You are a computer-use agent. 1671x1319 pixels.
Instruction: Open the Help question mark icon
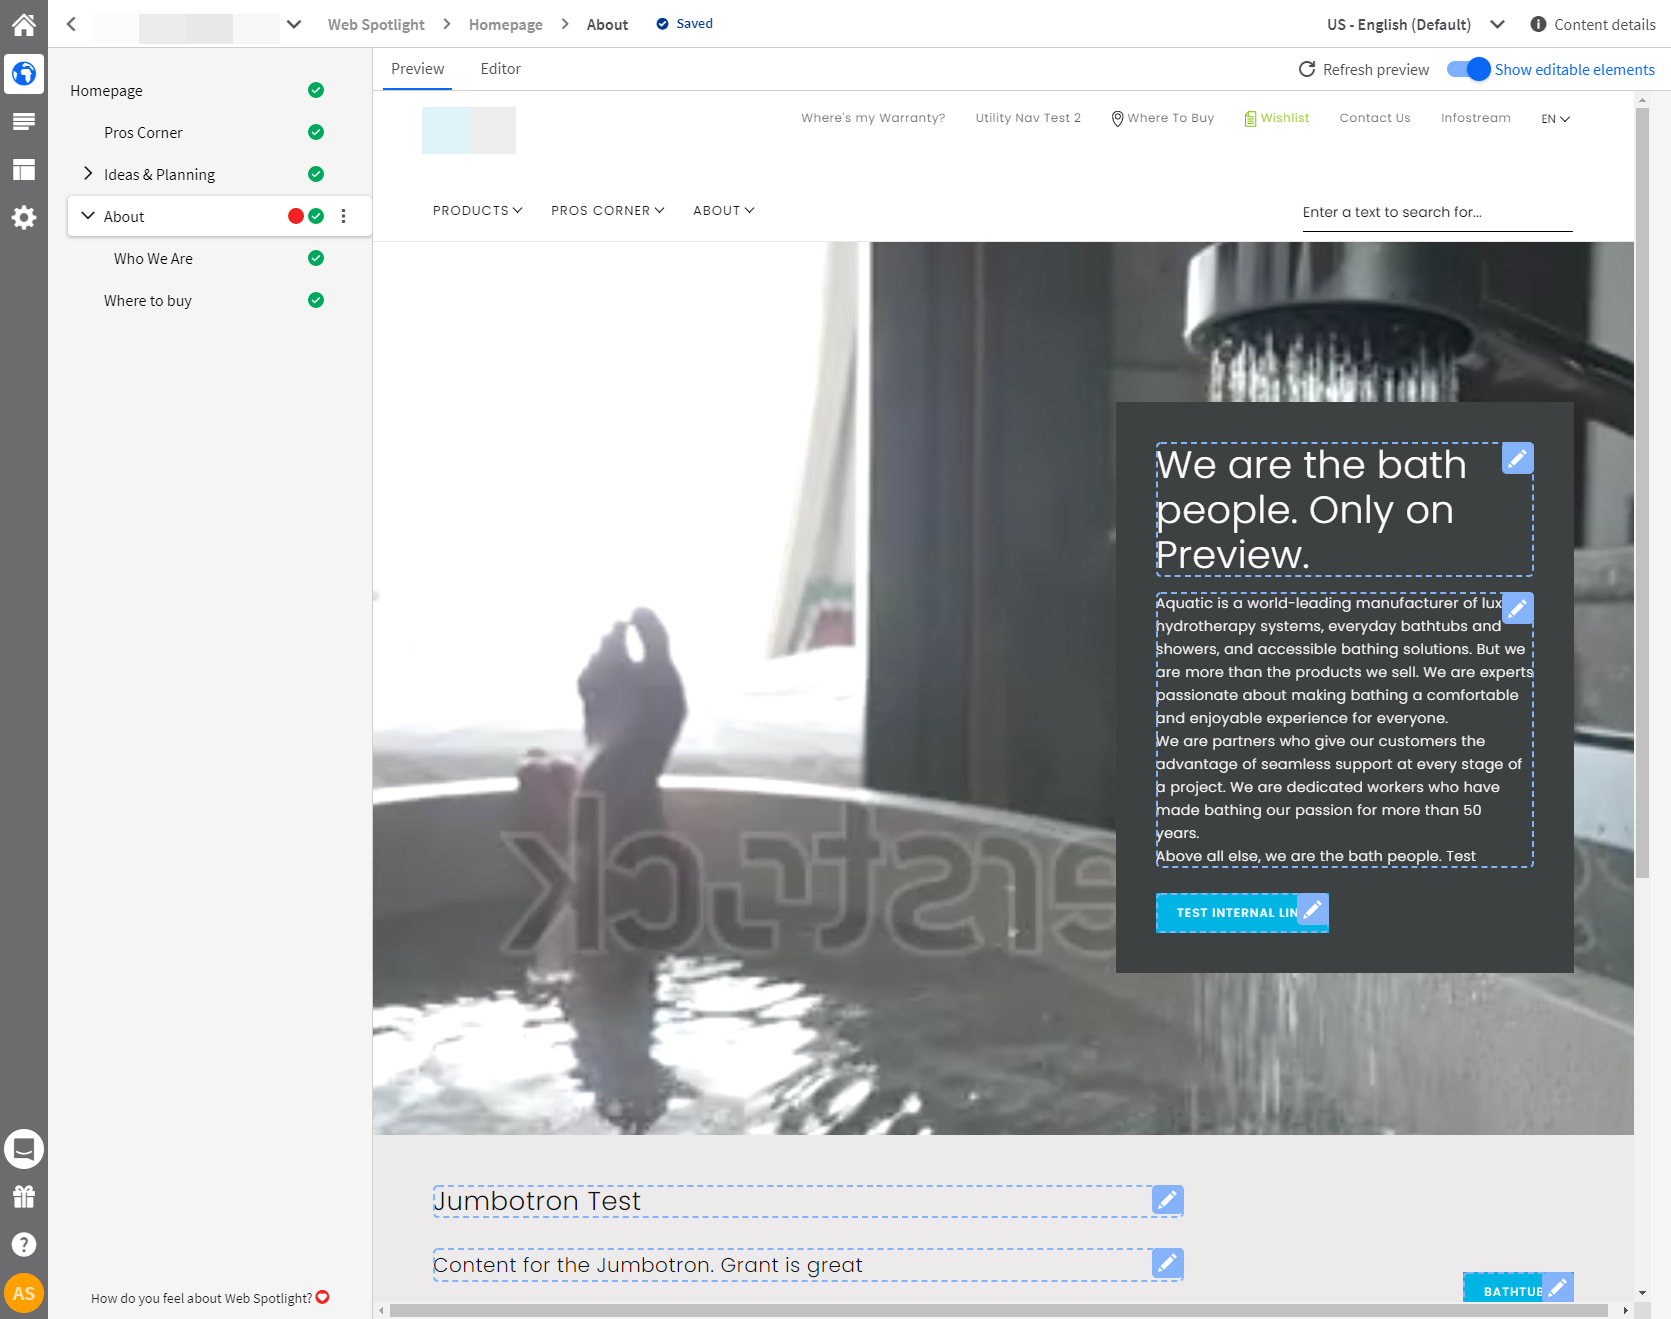coord(23,1244)
